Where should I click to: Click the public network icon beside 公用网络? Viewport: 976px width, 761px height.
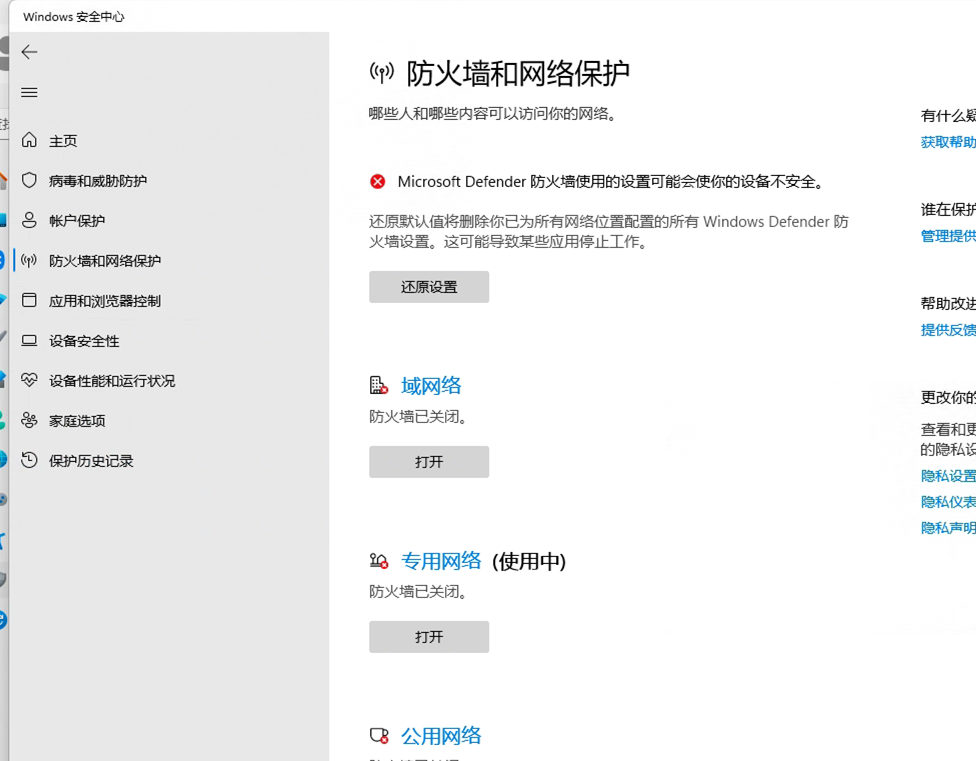point(379,736)
